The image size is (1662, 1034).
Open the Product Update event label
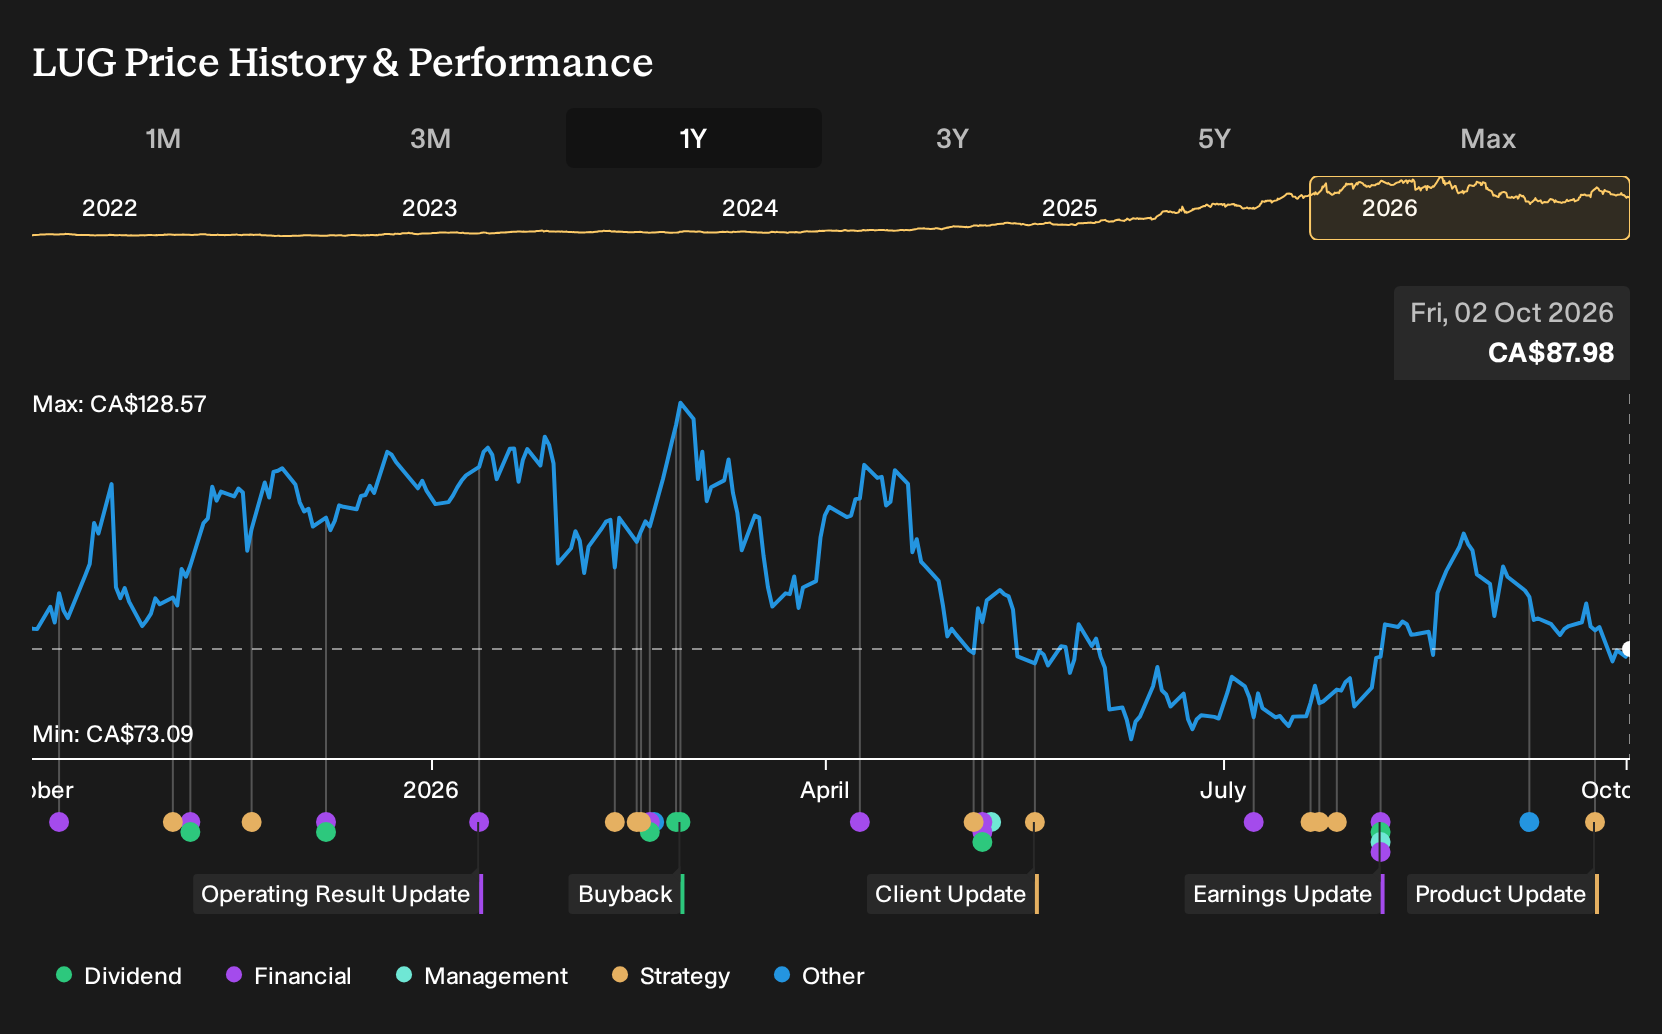[x=1503, y=894]
